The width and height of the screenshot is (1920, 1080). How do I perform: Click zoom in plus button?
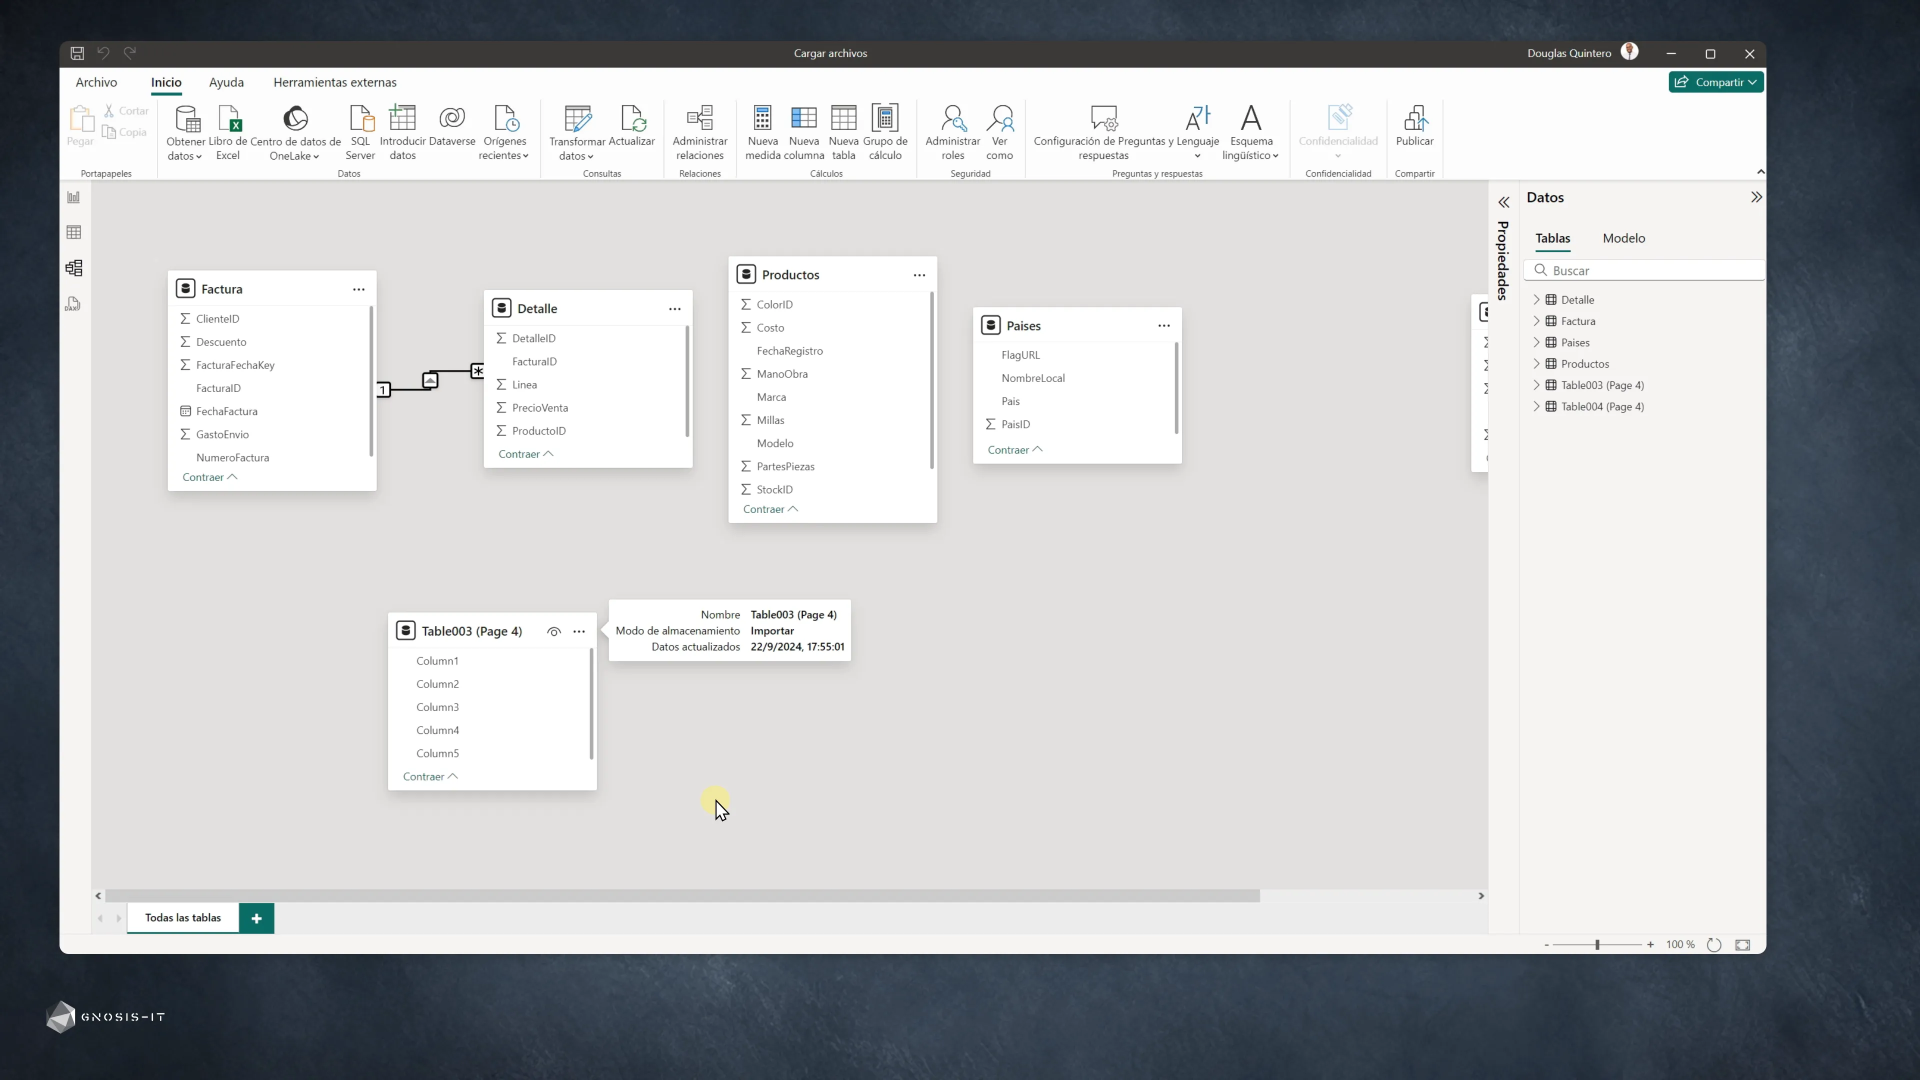point(1650,945)
